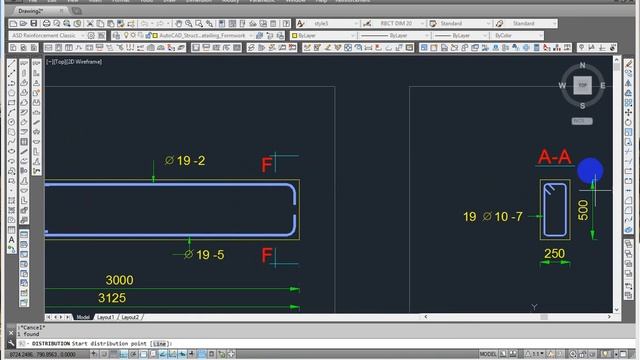Open the ByColor plot style dropdown
The height and width of the screenshot is (360, 640).
pos(518,36)
